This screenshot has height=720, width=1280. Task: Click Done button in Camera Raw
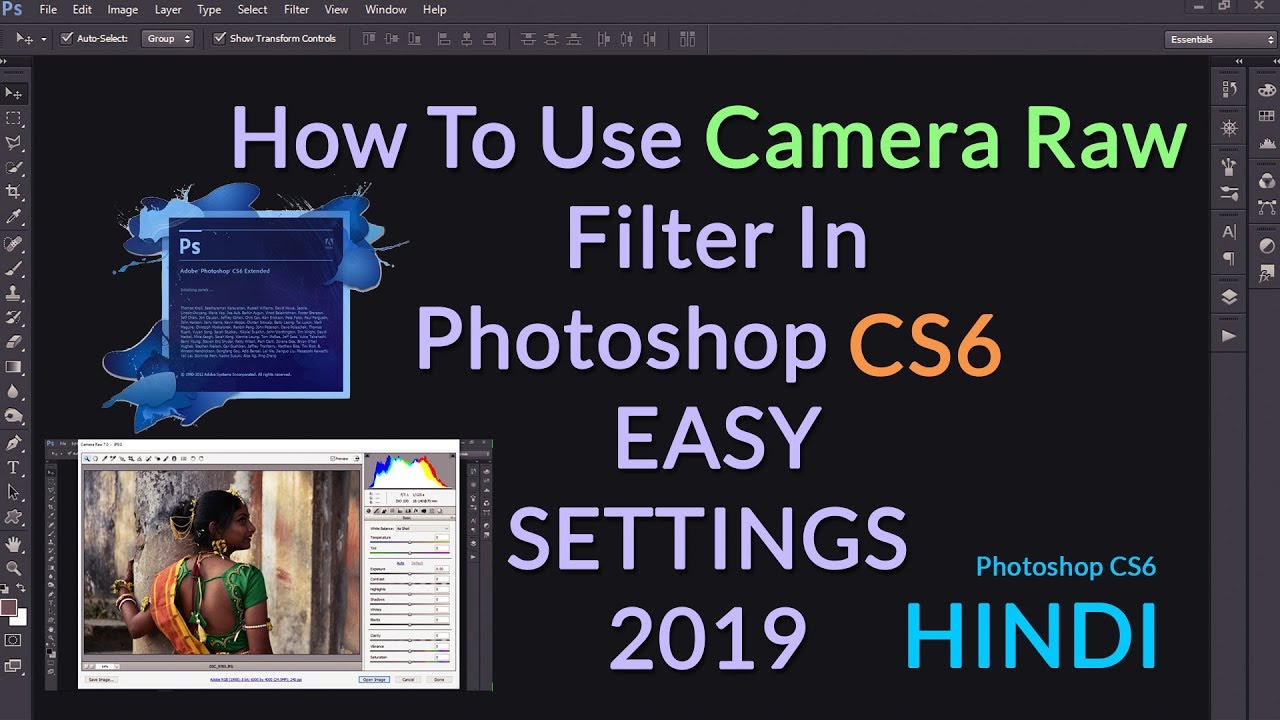click(438, 679)
